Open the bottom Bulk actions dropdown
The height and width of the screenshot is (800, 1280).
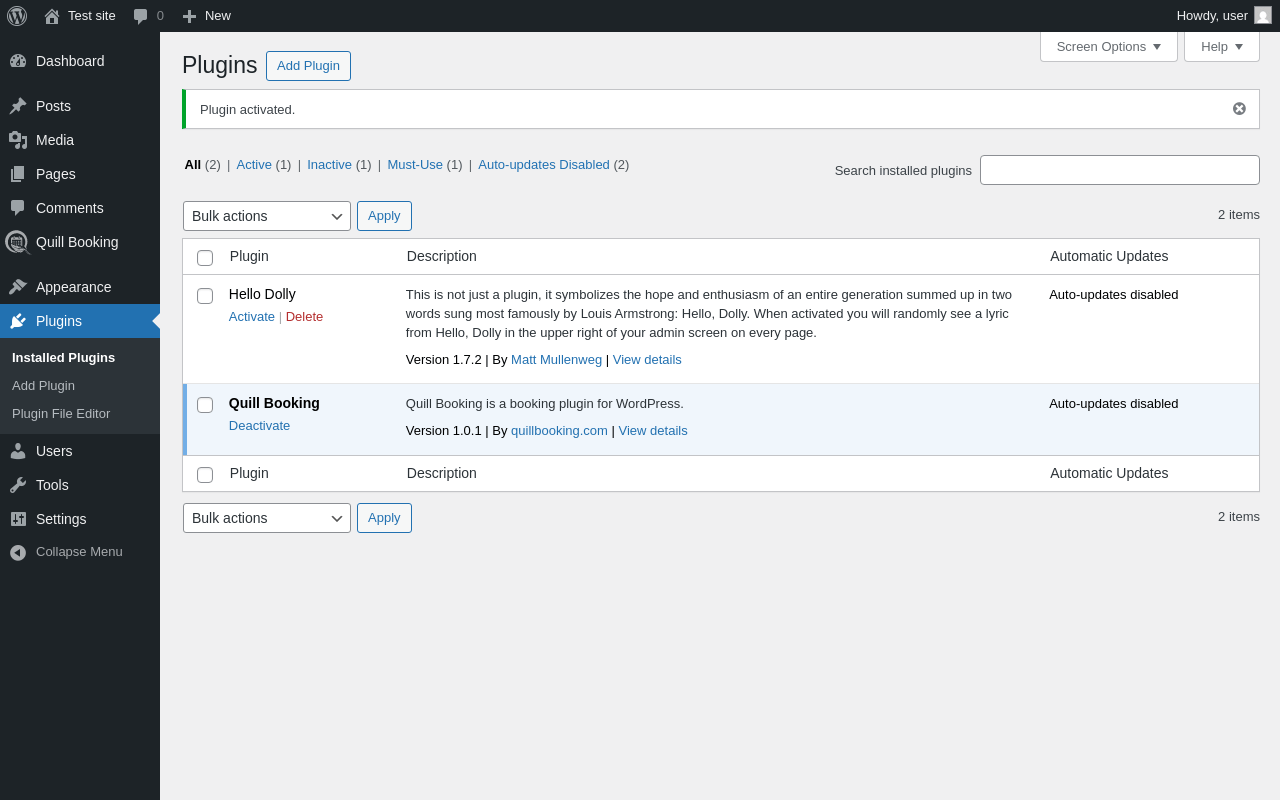click(x=267, y=518)
